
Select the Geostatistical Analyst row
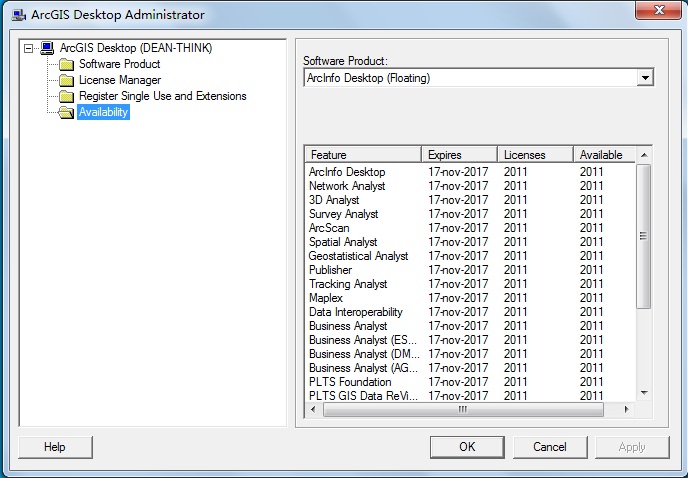pyautogui.click(x=470, y=256)
